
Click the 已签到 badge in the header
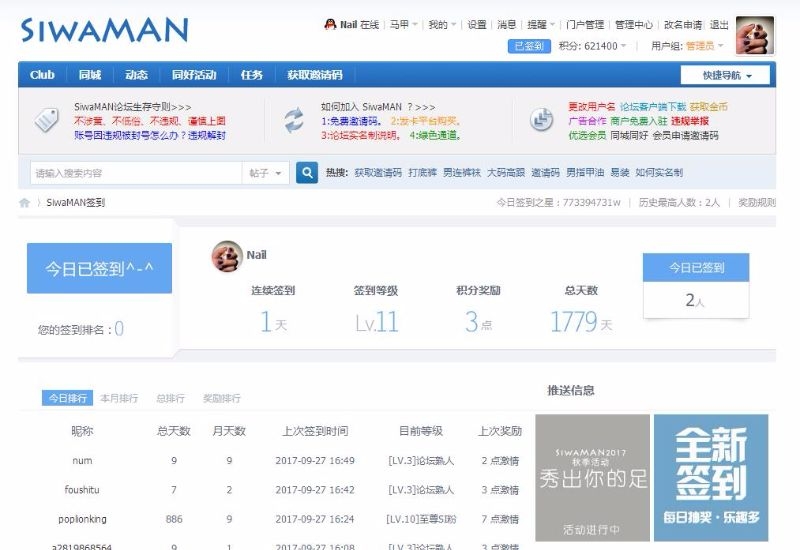tap(529, 46)
